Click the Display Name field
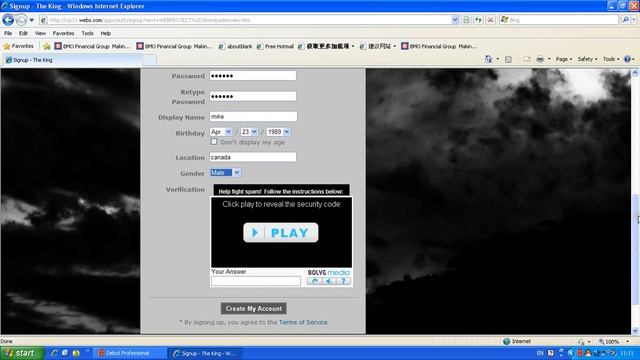The width and height of the screenshot is (640, 360). point(253,116)
